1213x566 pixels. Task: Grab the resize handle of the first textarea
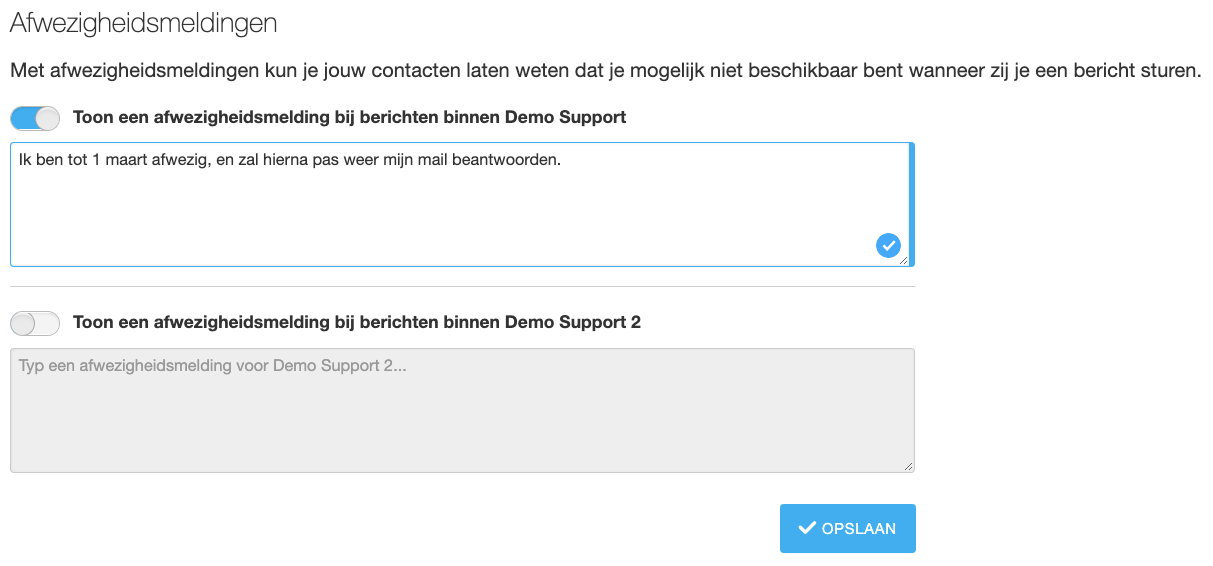coord(904,260)
